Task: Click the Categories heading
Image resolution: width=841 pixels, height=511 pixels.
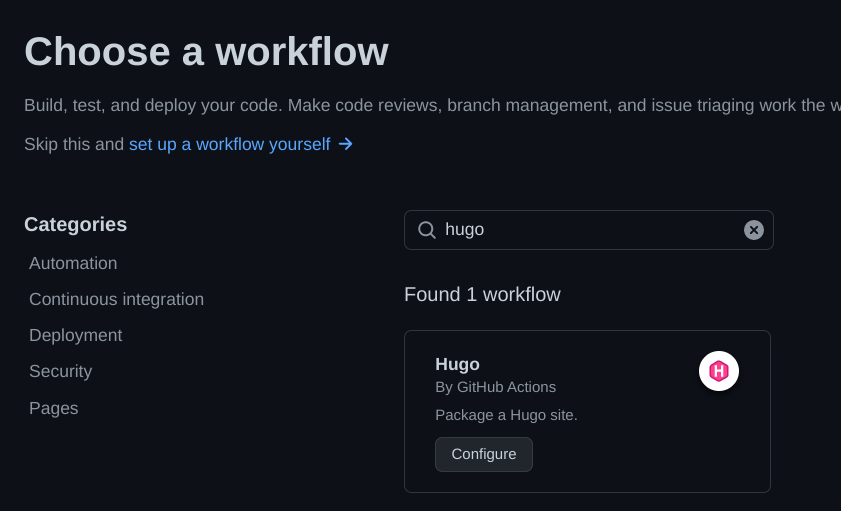Action: click(76, 224)
